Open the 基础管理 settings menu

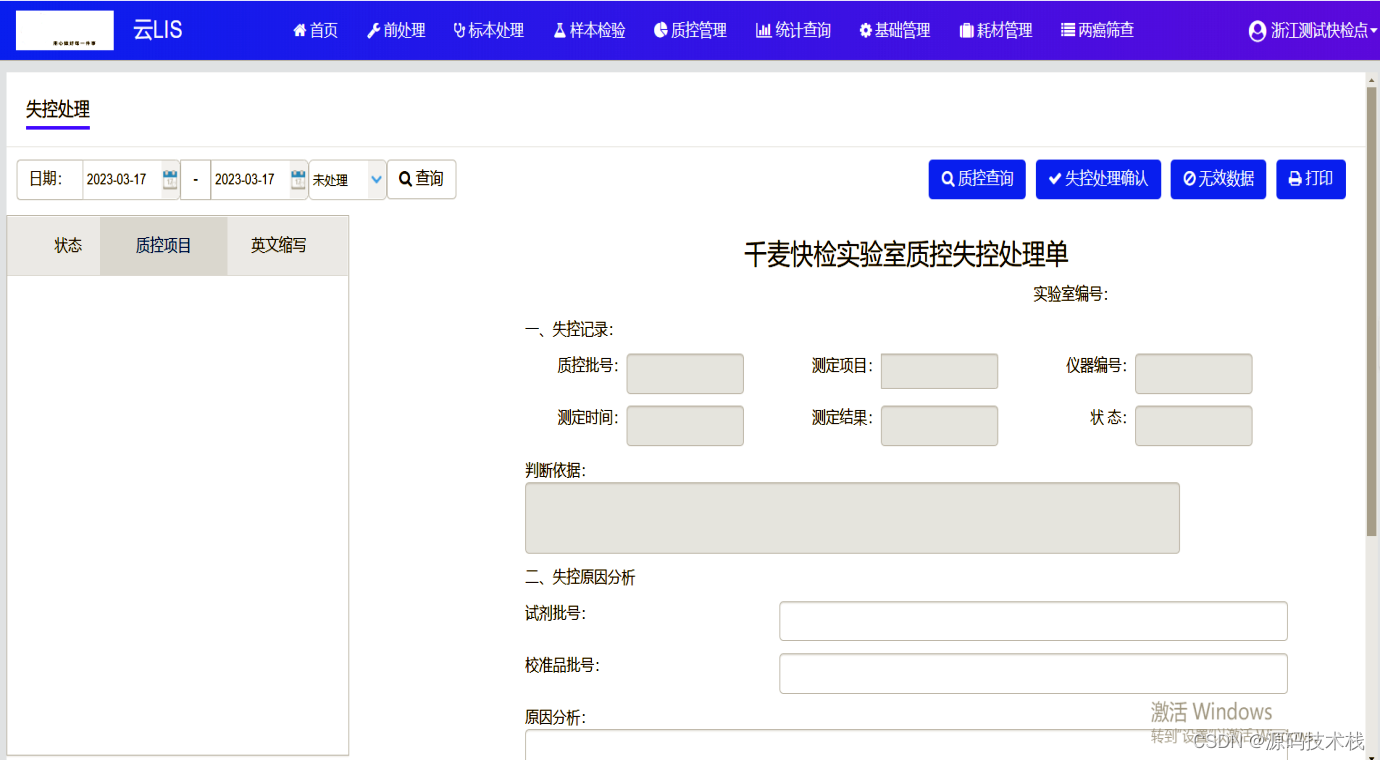pyautogui.click(x=894, y=31)
